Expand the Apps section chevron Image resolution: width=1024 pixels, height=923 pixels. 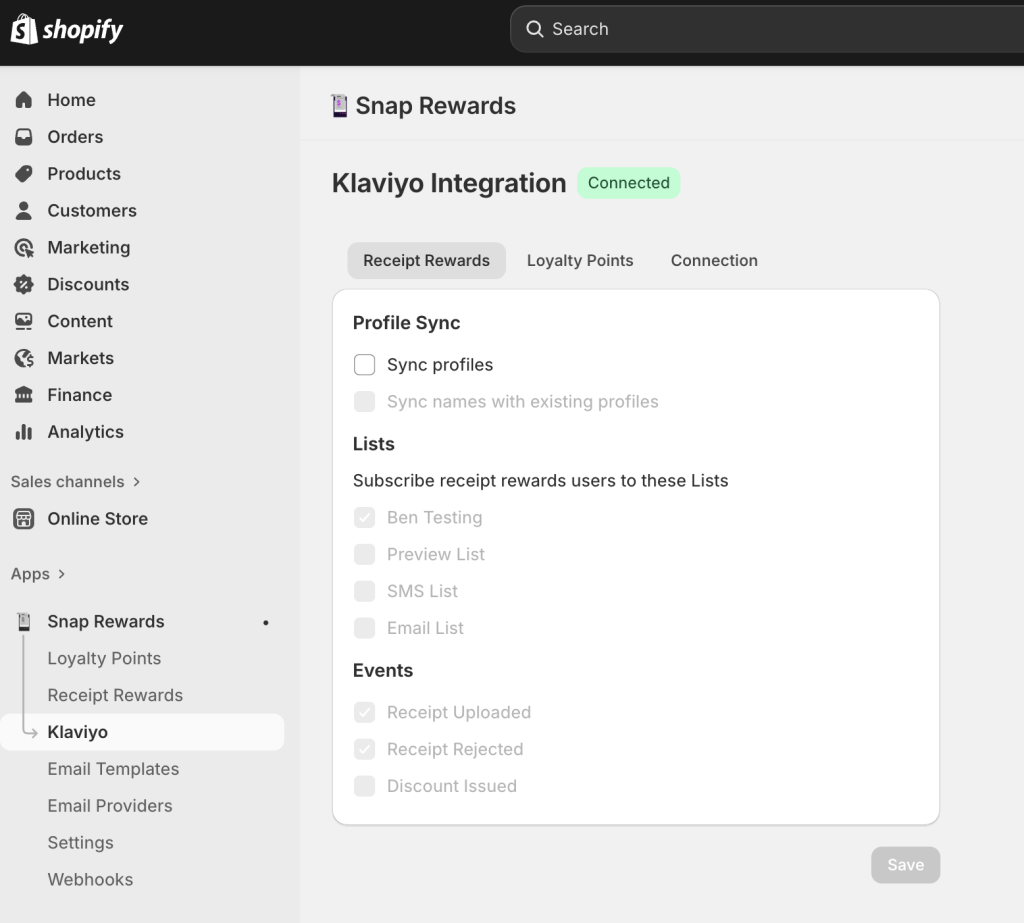point(62,574)
